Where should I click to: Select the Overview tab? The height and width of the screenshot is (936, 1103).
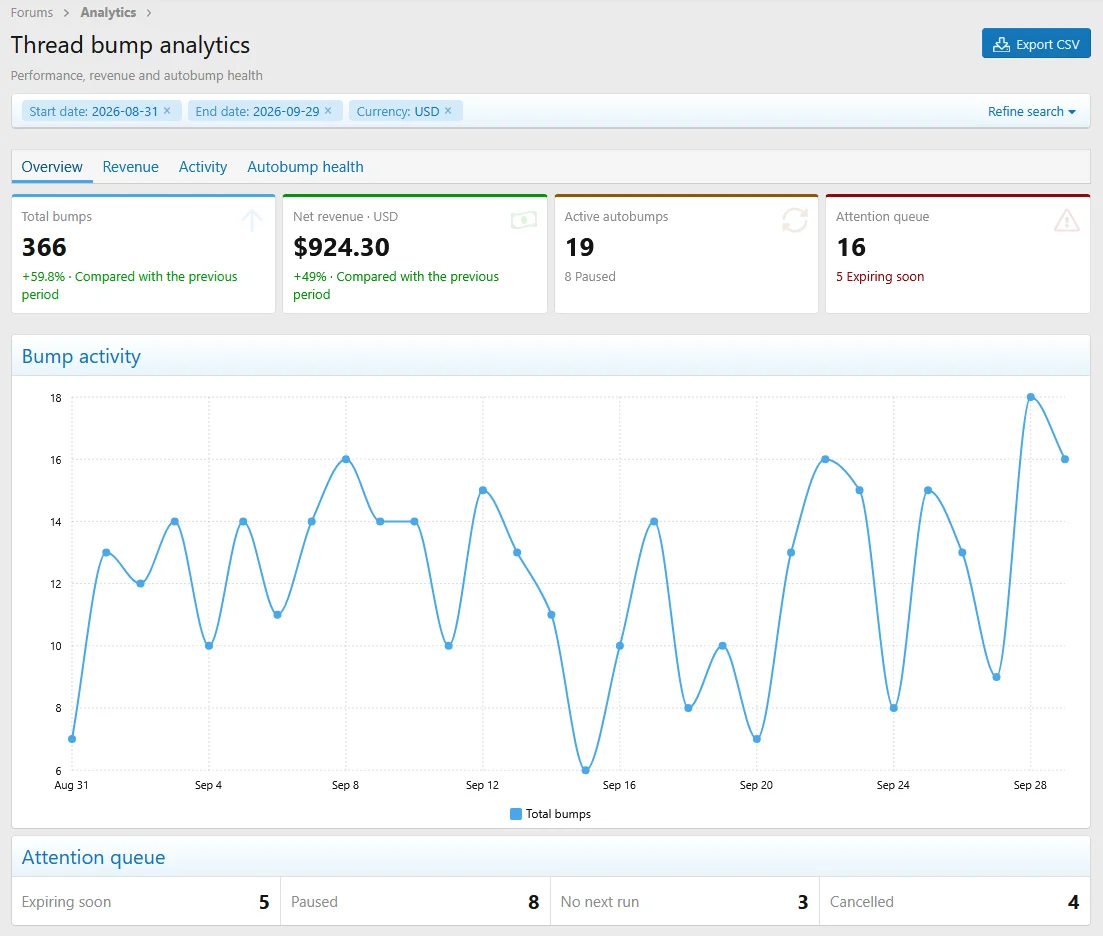click(x=52, y=167)
